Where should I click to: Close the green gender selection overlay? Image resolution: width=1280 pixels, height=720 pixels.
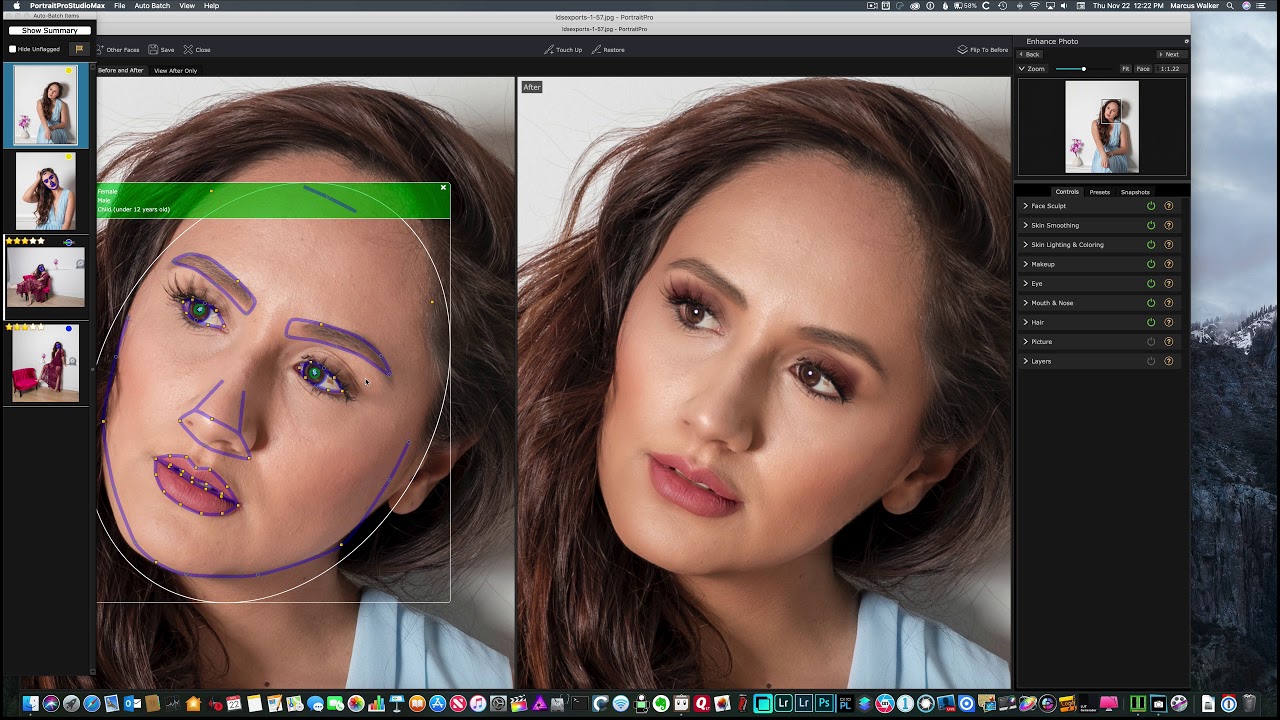(x=443, y=187)
